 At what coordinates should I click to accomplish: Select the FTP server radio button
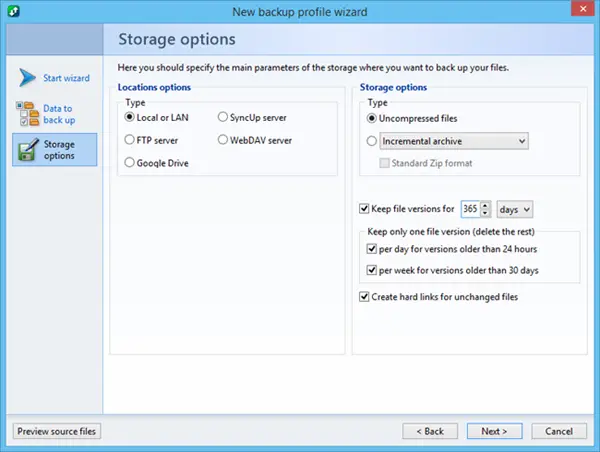point(130,139)
